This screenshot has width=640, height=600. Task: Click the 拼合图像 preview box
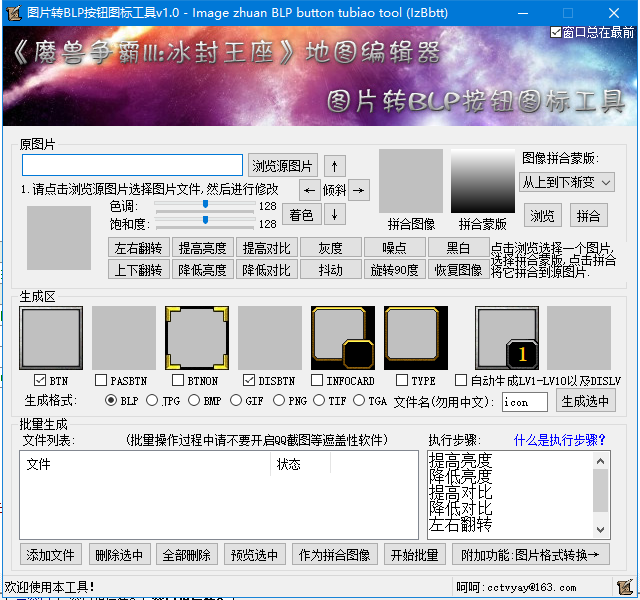coord(411,181)
